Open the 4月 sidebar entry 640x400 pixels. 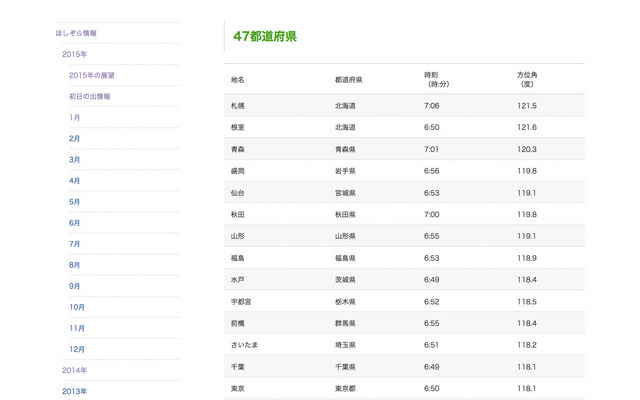click(74, 181)
